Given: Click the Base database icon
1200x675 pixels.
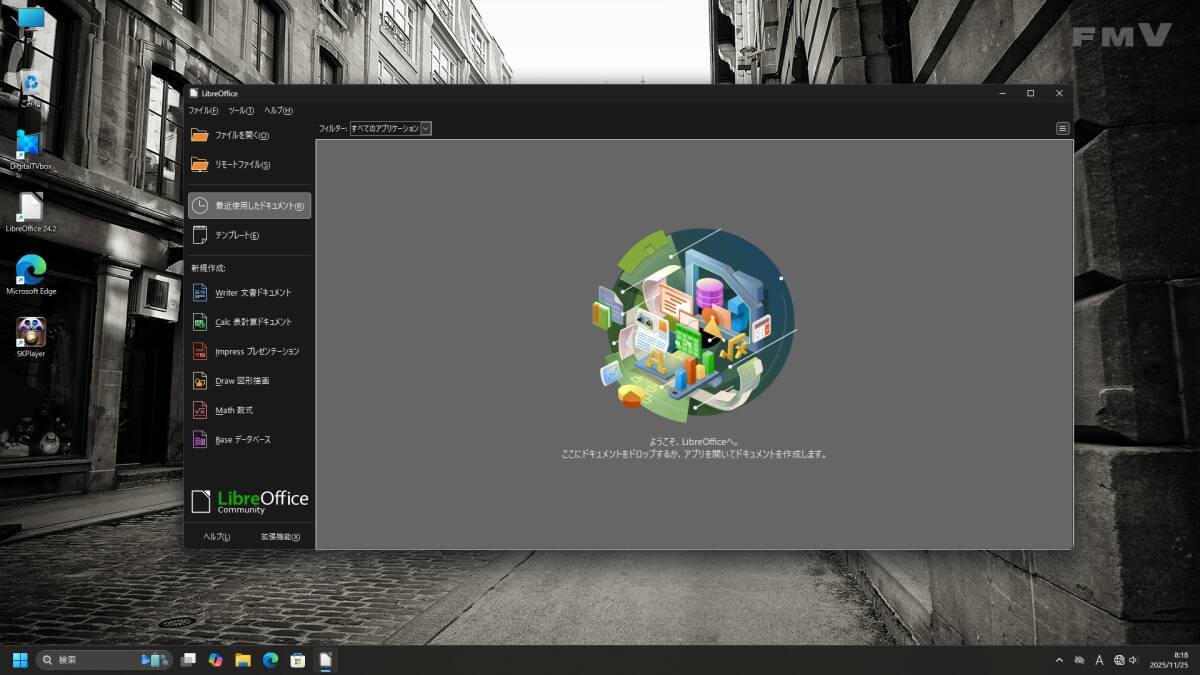Looking at the screenshot, I should click(200, 439).
